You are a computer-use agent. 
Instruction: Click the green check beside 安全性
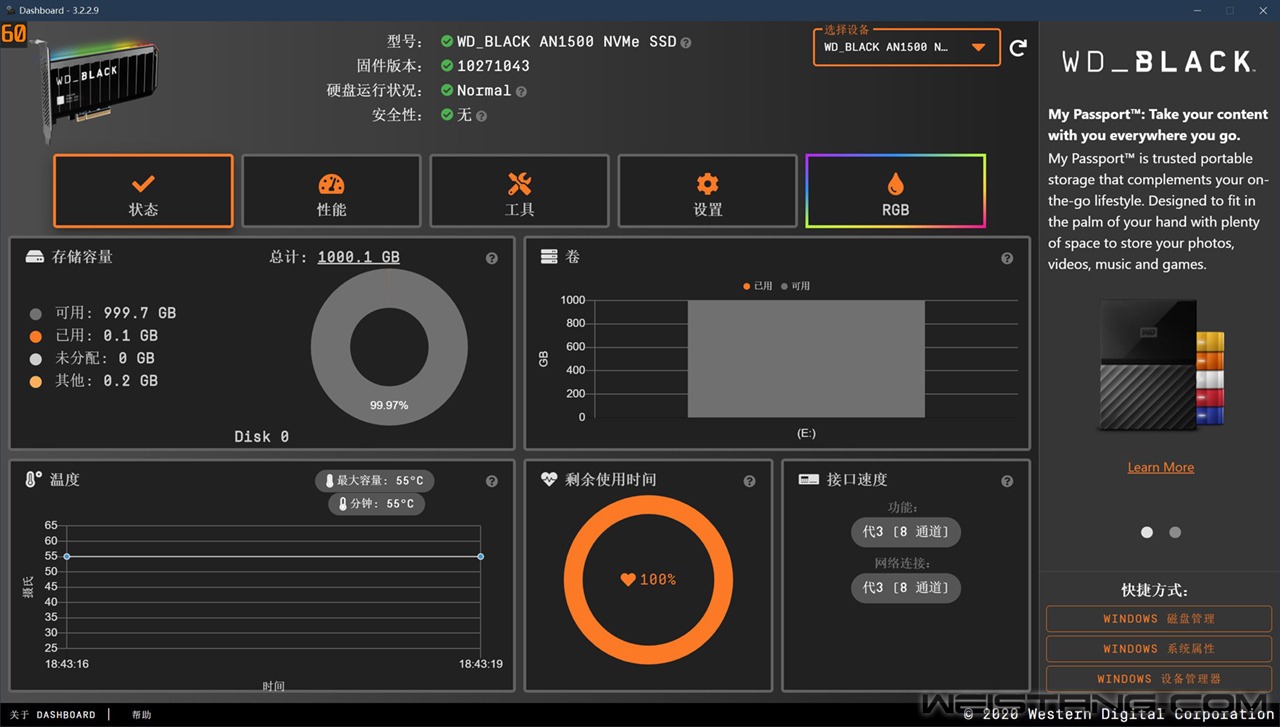[x=447, y=115]
